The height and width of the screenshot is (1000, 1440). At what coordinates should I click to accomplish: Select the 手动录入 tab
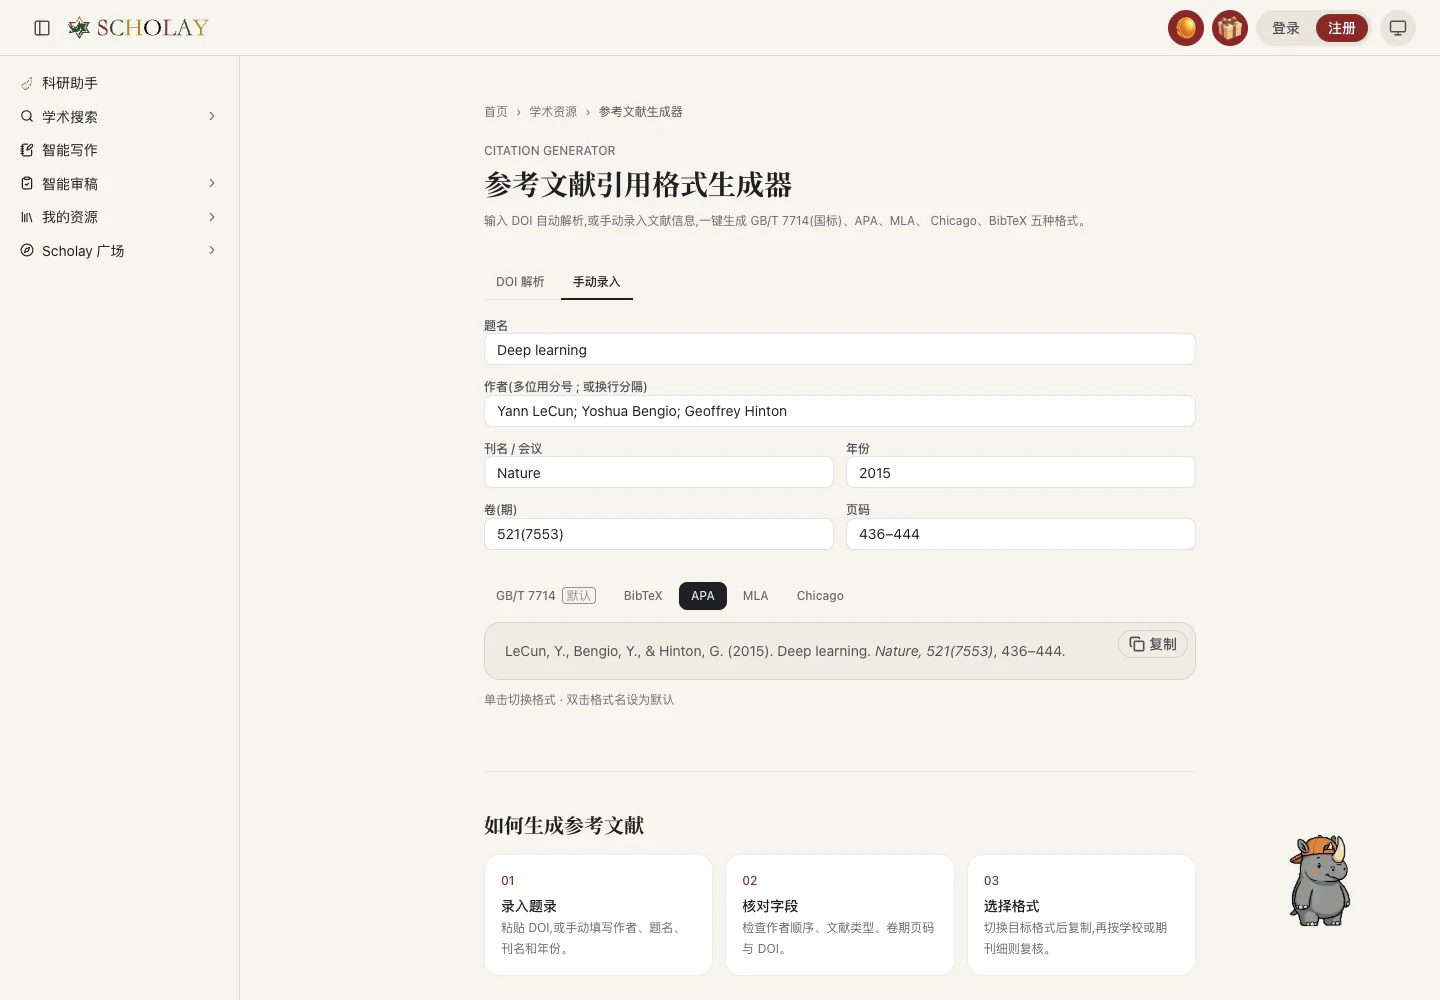(x=597, y=282)
